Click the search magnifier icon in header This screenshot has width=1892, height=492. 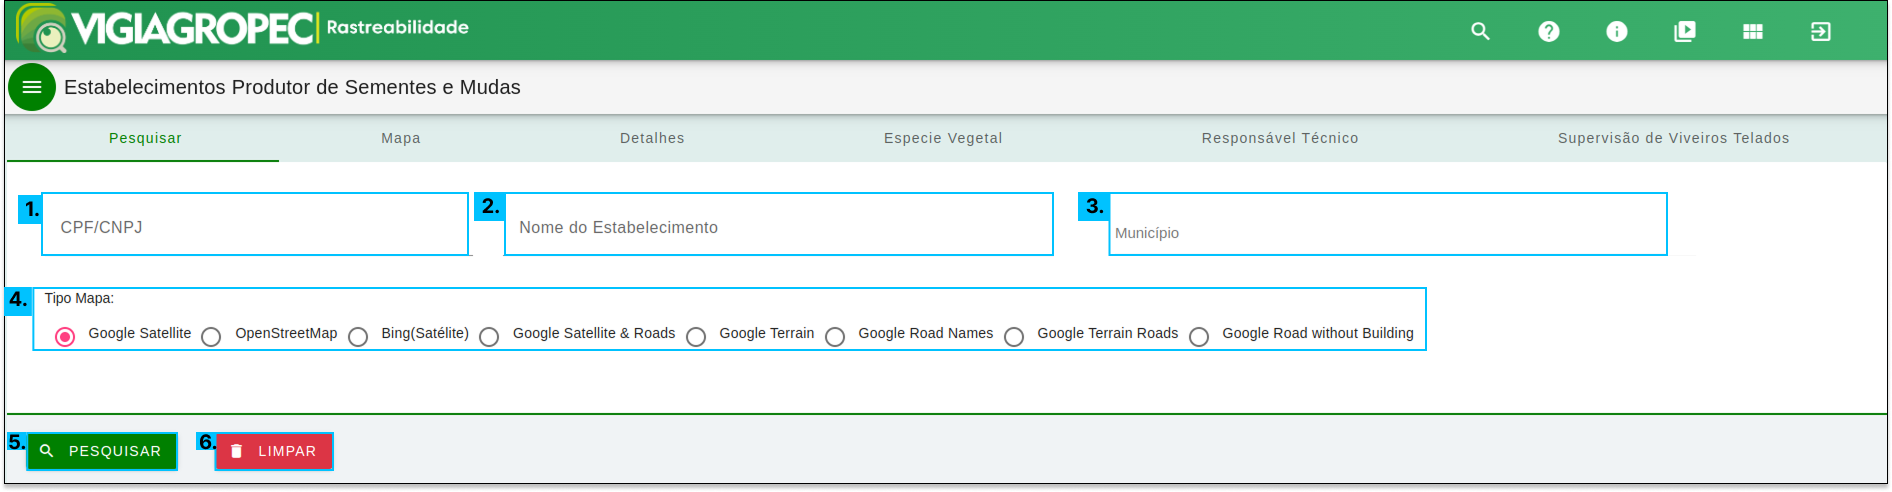pos(1480,31)
